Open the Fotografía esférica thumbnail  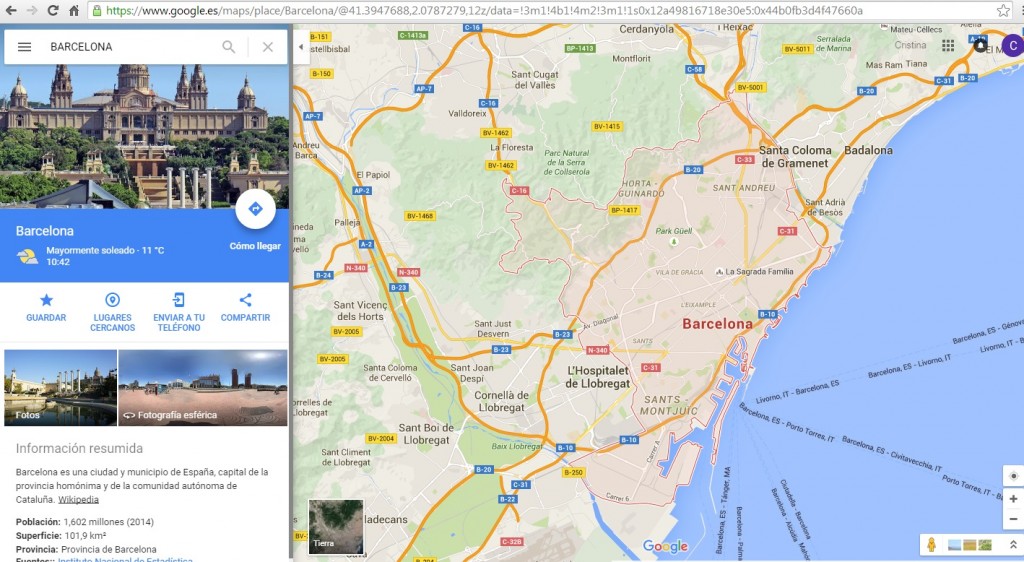click(x=203, y=388)
